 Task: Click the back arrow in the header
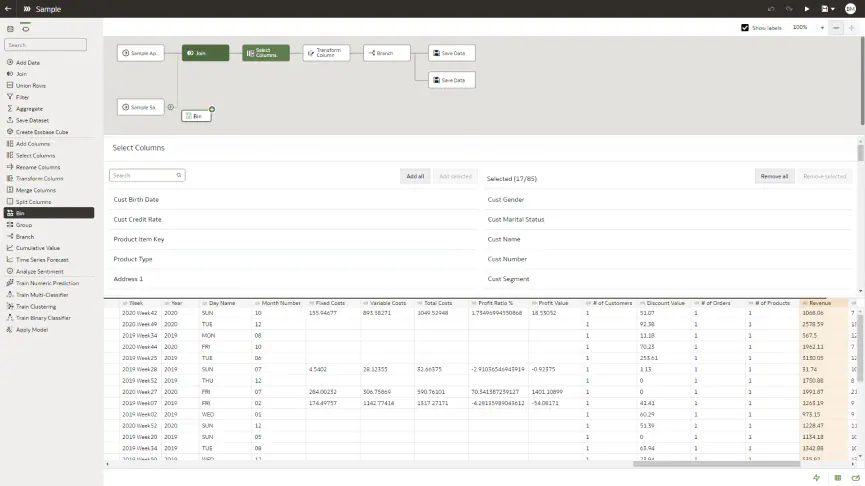8,8
